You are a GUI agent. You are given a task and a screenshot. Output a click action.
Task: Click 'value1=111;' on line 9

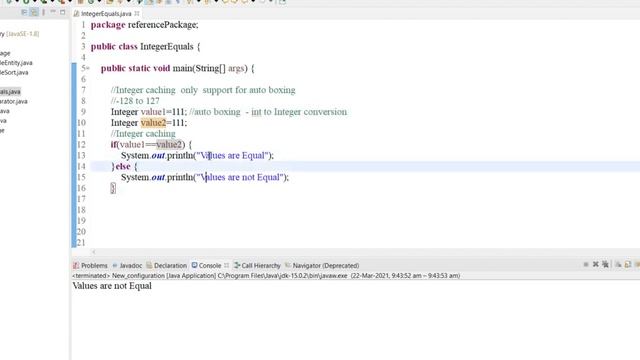click(163, 112)
